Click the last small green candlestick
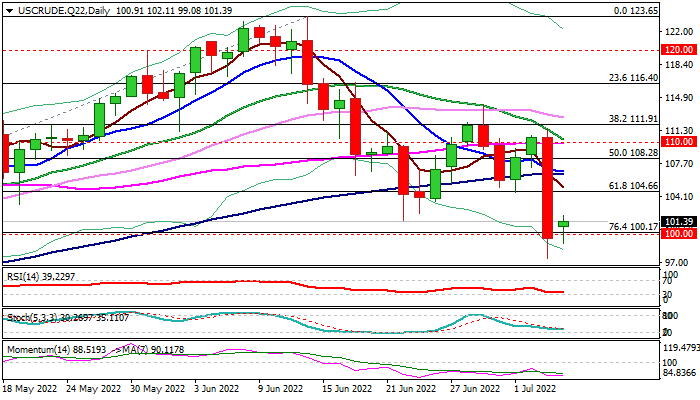This screenshot has height=400, width=700. pos(564,224)
